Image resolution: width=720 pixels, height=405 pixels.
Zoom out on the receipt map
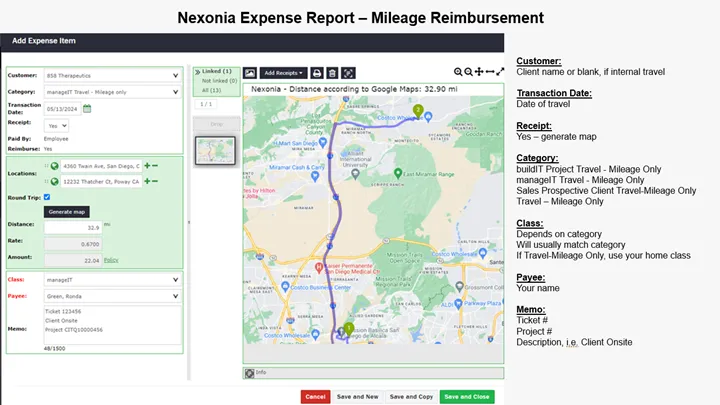coord(468,72)
